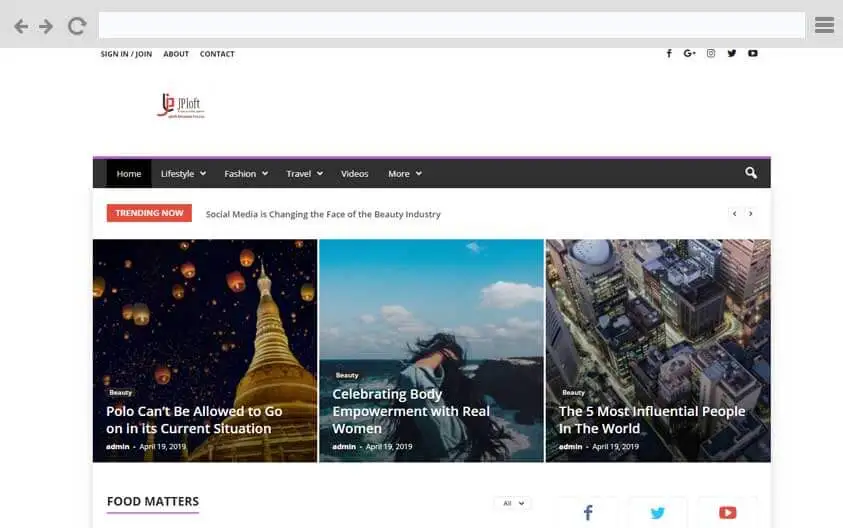The image size is (843, 528).
Task: Select the Home navigation tab
Action: click(129, 174)
